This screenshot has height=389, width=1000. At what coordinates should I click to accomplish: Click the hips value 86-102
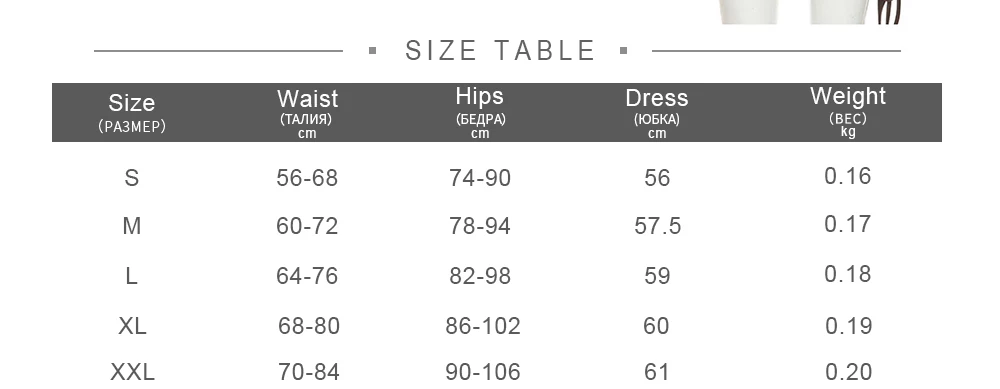click(483, 325)
